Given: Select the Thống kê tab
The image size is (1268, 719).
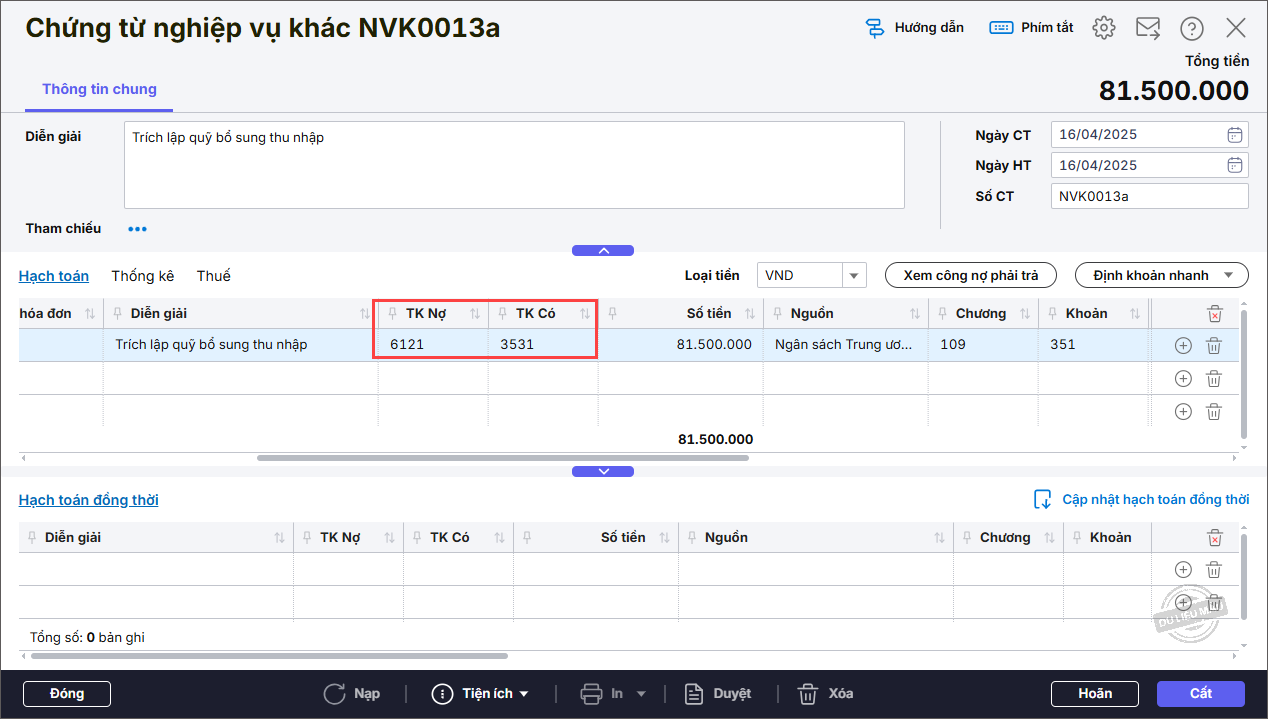Looking at the screenshot, I should click(x=143, y=276).
